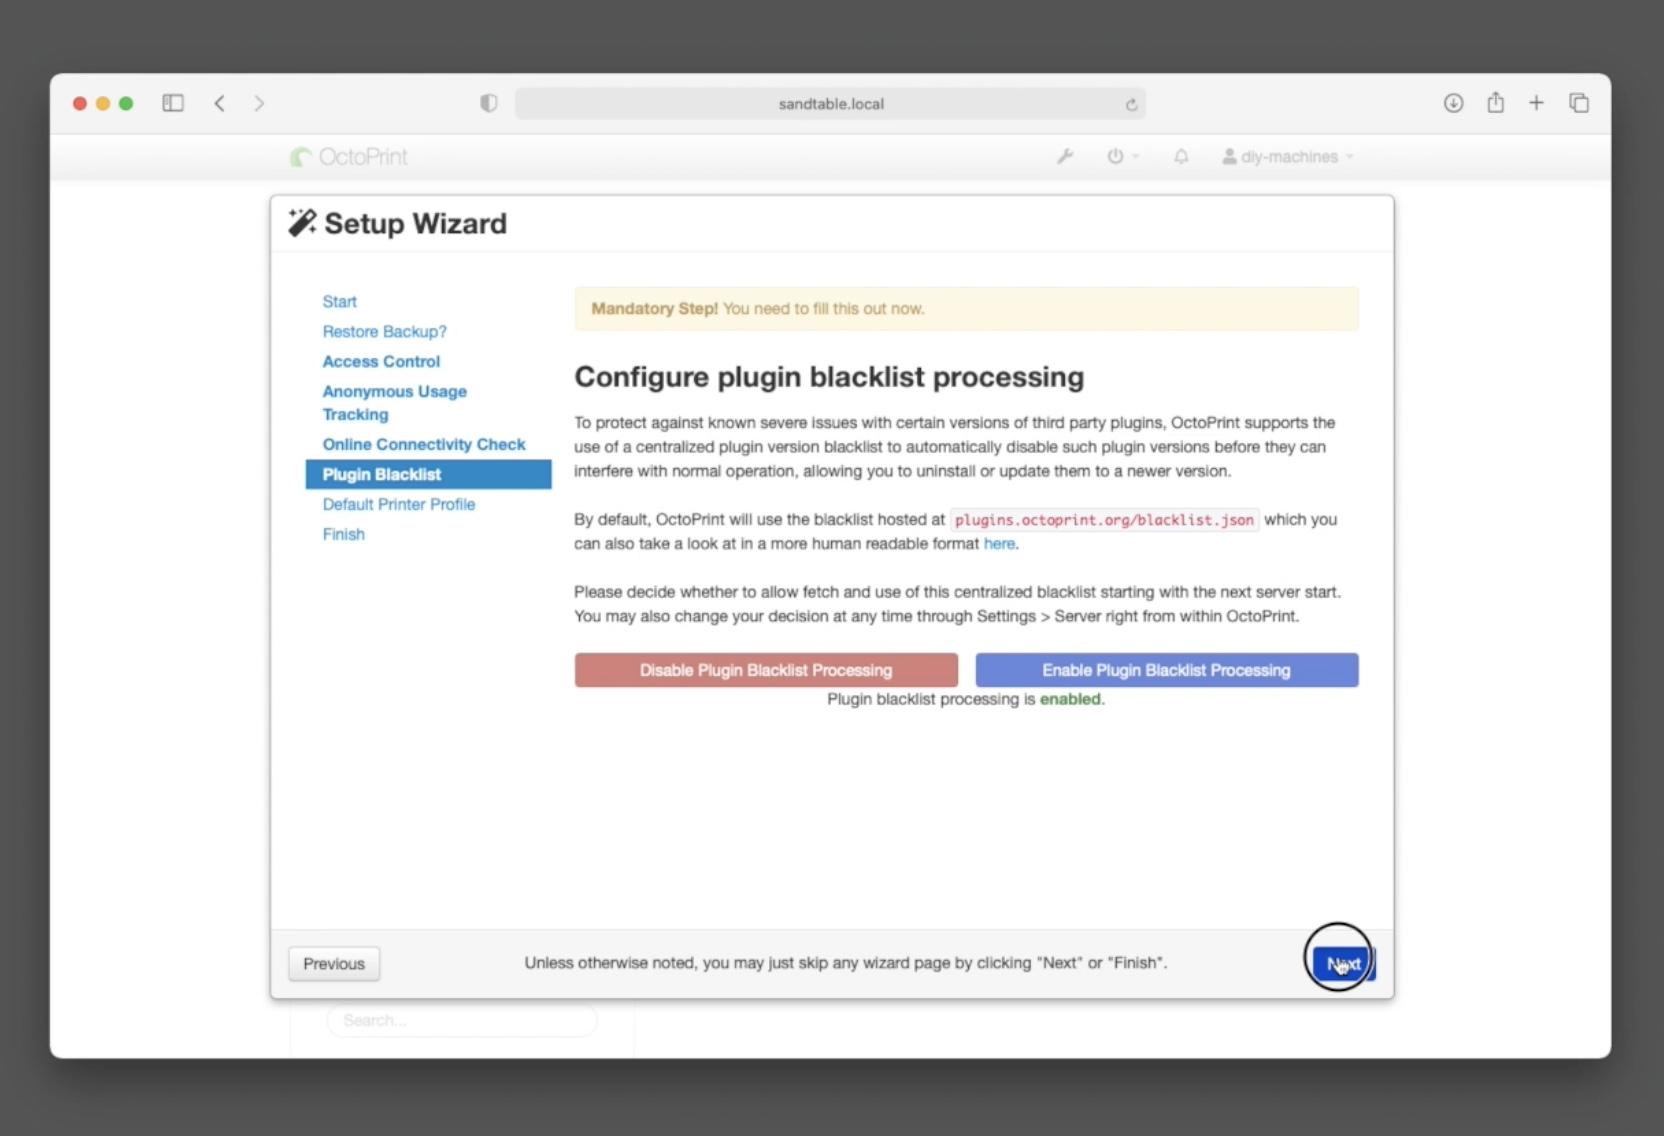Click the Next button
This screenshot has width=1664, height=1136.
tap(1344, 964)
